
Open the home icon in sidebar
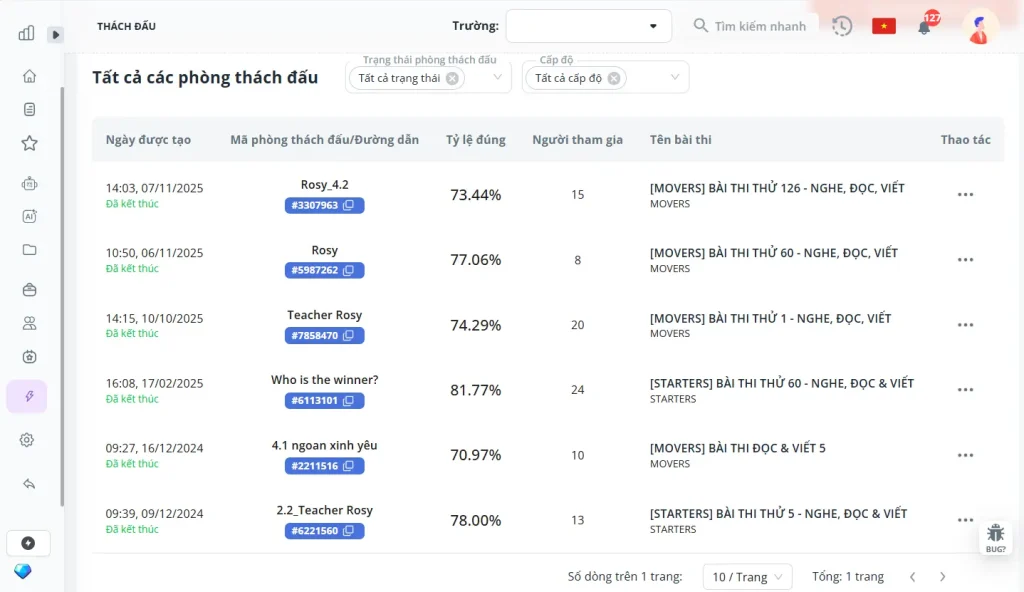point(29,76)
